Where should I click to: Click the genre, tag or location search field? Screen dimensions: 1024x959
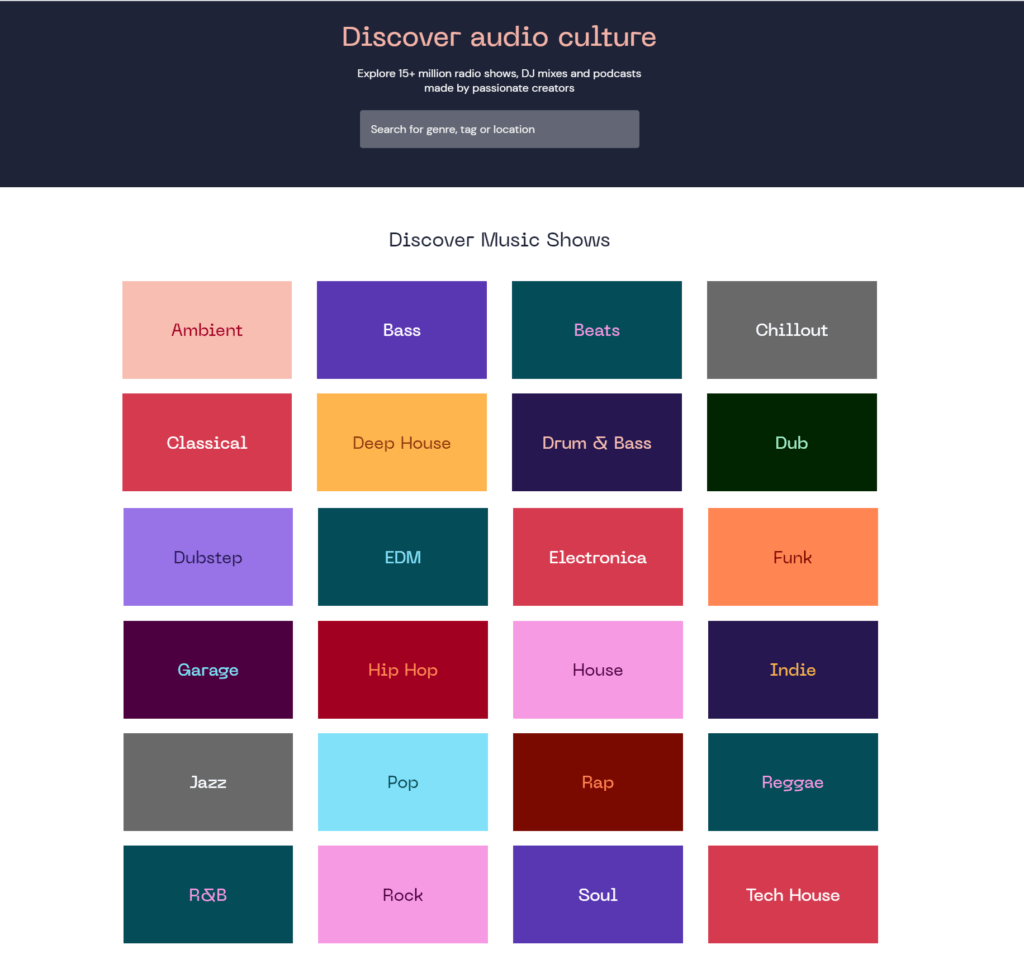(499, 129)
